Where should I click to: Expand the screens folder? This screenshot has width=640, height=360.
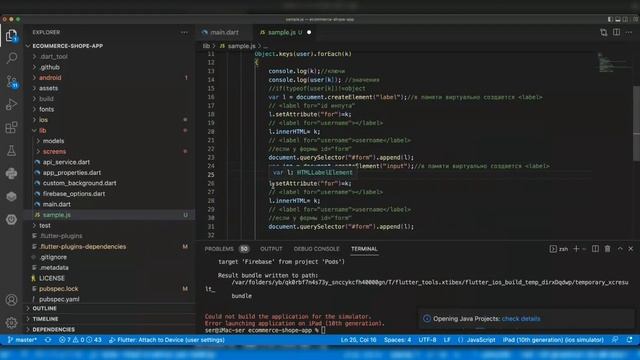(x=54, y=151)
